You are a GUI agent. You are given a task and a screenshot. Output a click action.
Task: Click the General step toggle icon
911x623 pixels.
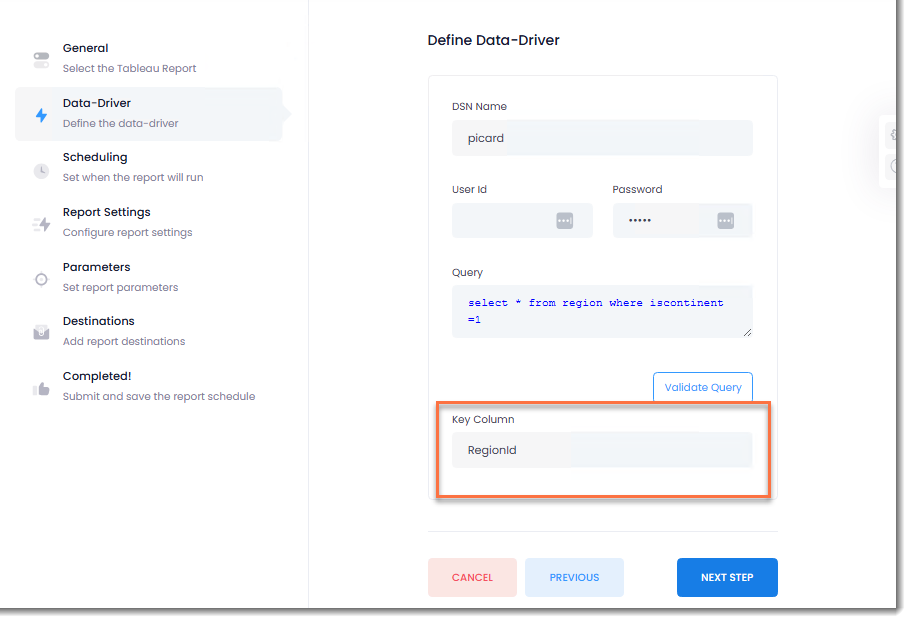coord(41,60)
